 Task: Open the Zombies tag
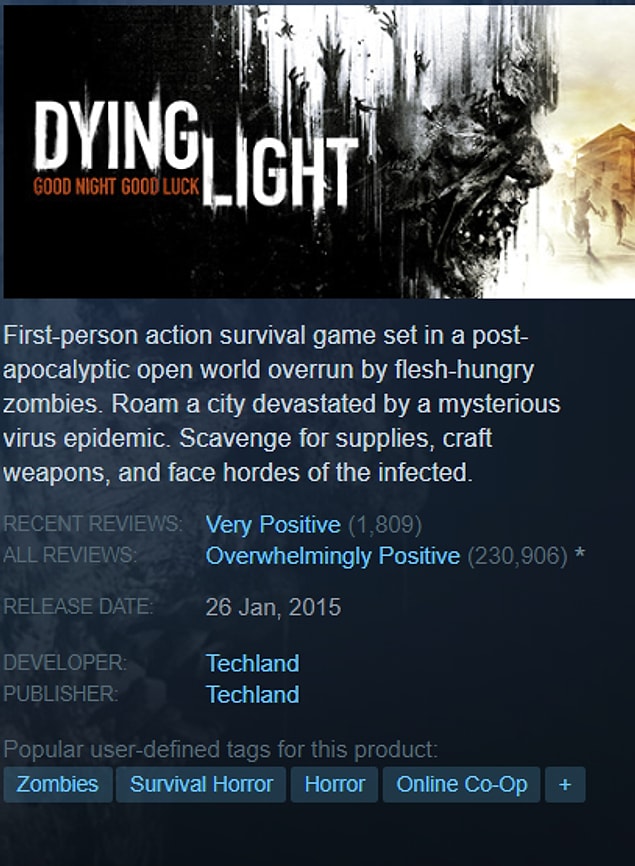click(x=57, y=784)
